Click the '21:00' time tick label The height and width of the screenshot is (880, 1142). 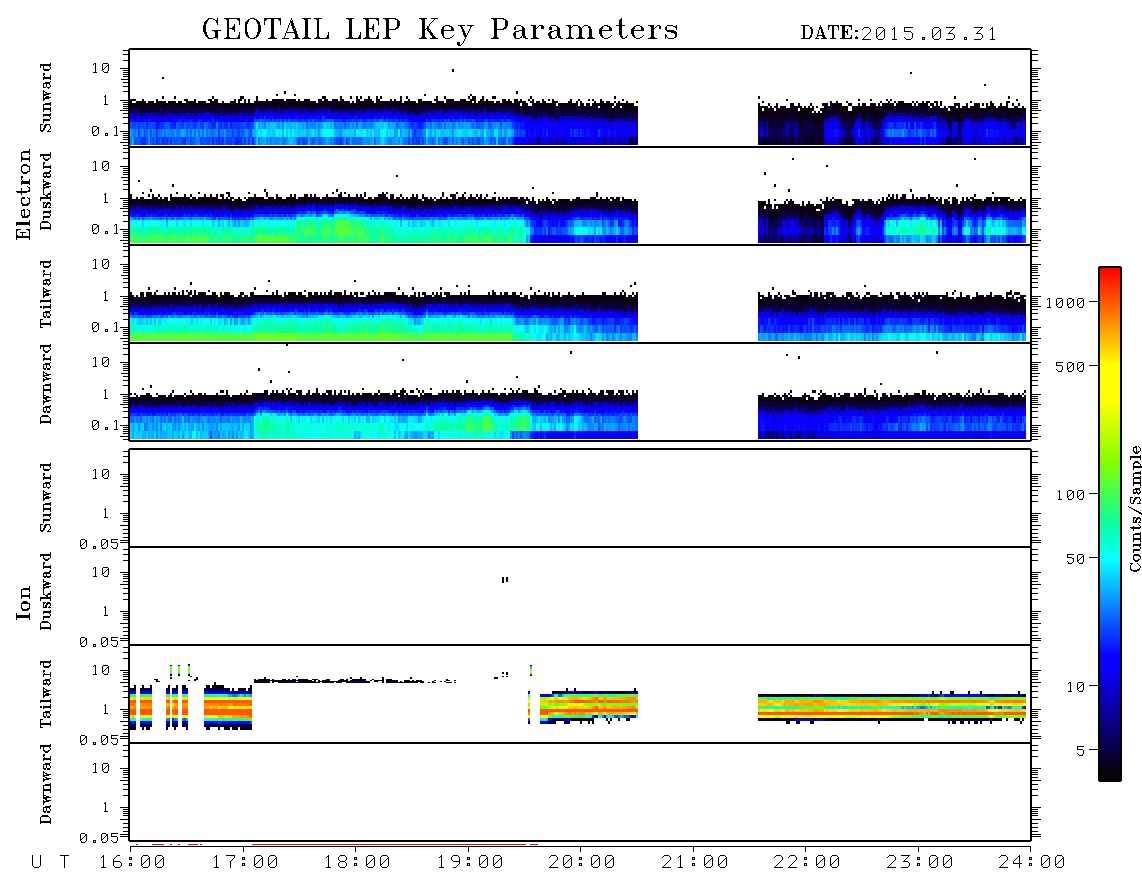pos(695,863)
